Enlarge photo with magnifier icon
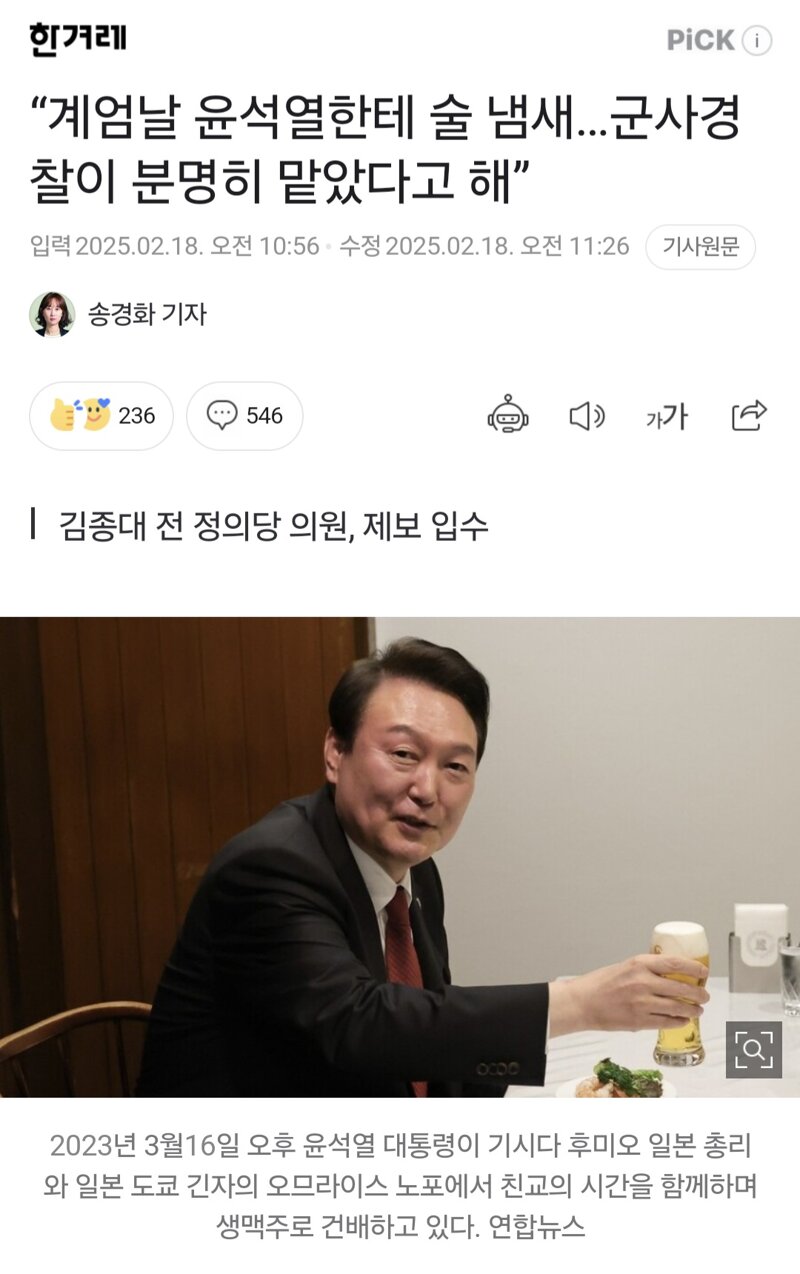The height and width of the screenshot is (1274, 800). pyautogui.click(x=754, y=1049)
